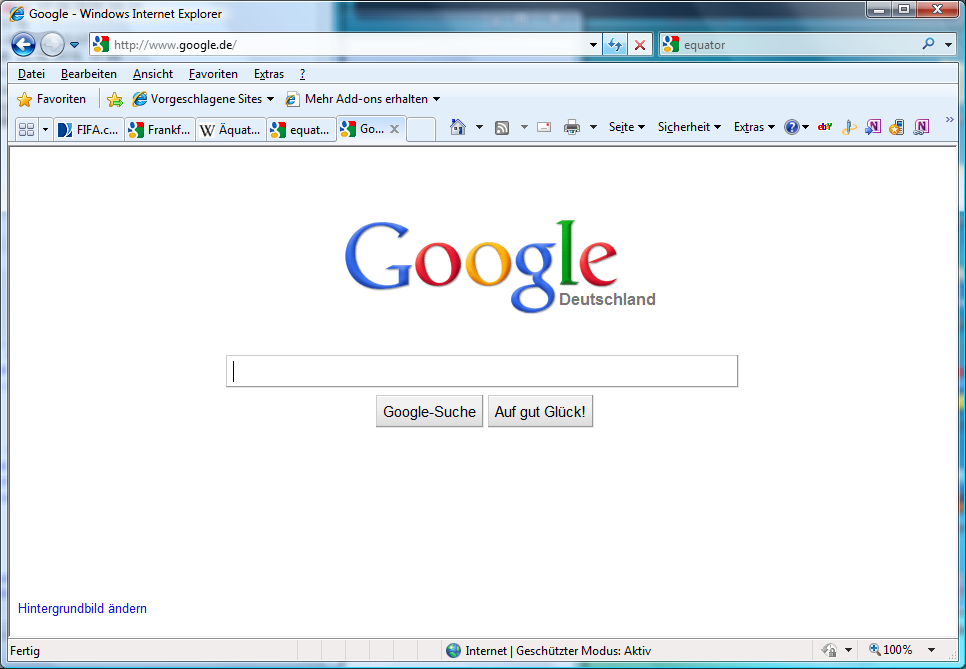Click the RSS feeds icon

click(x=502, y=127)
